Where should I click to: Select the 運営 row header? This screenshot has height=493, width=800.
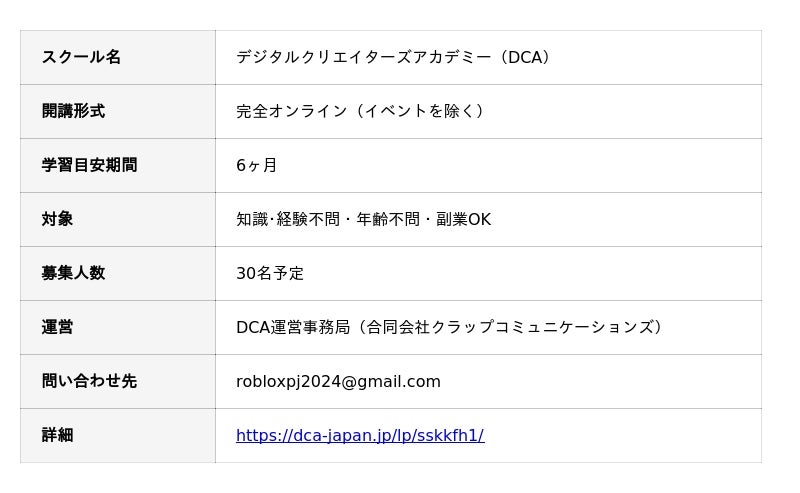[x=57, y=327]
